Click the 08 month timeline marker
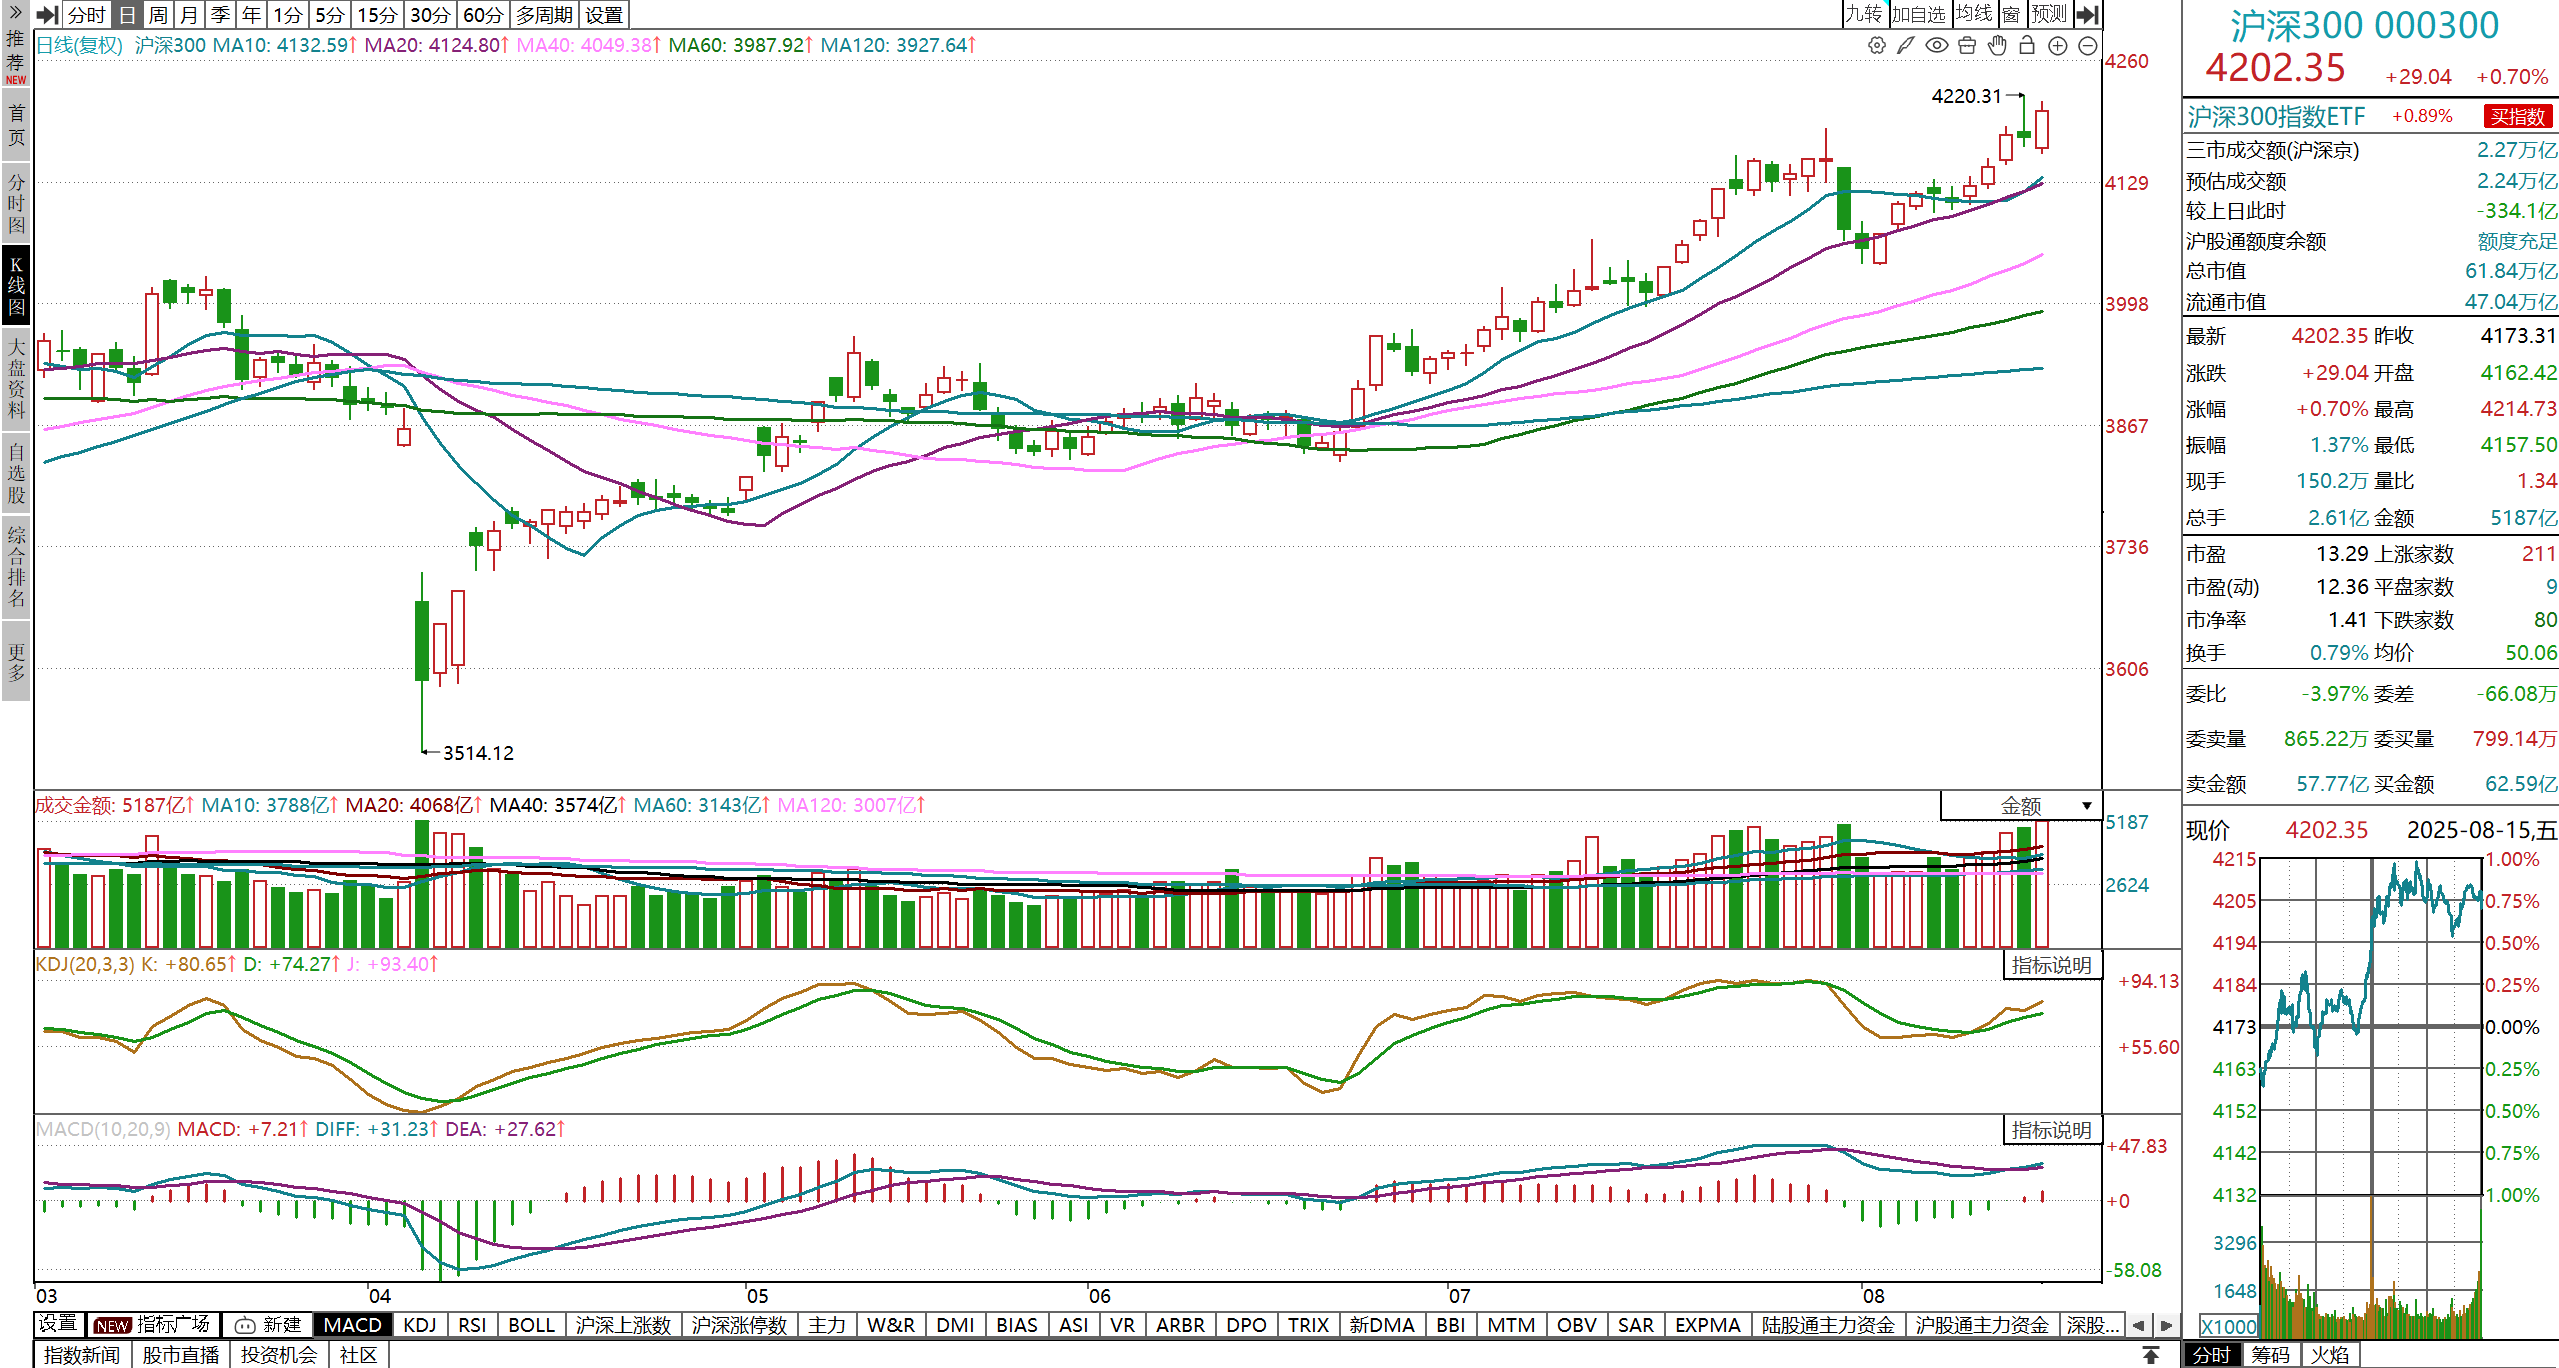This screenshot has height=1368, width=2559. [1873, 1296]
